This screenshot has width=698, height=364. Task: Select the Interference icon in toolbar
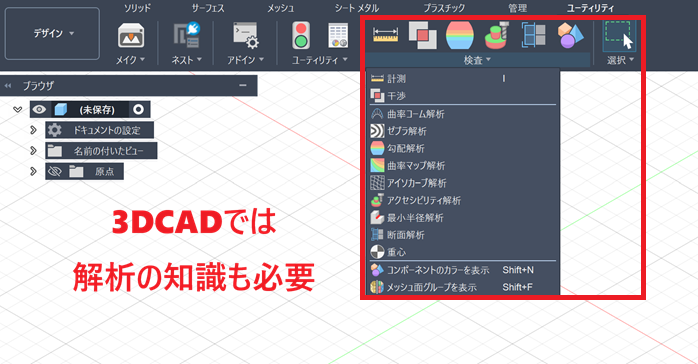pos(422,35)
